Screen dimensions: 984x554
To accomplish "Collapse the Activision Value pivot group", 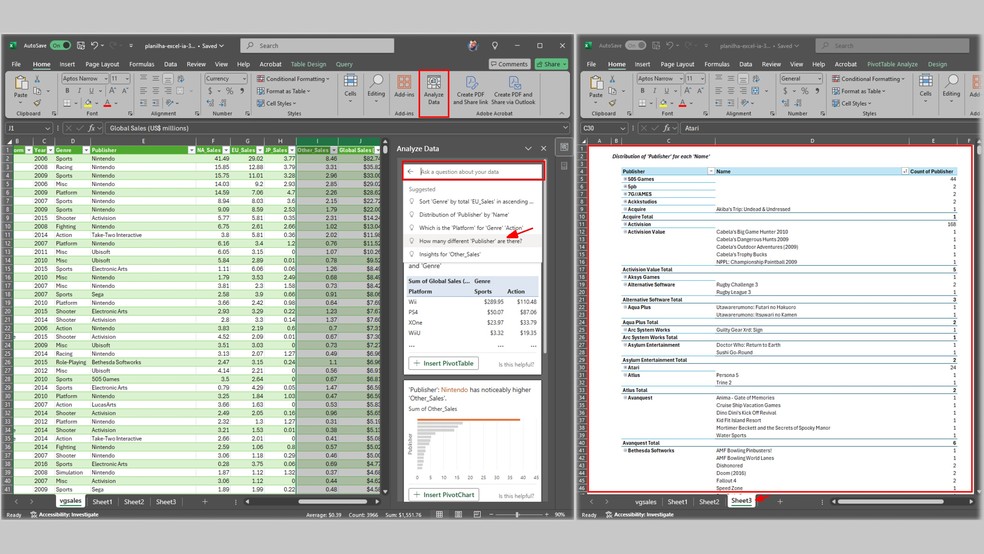I will coord(625,232).
